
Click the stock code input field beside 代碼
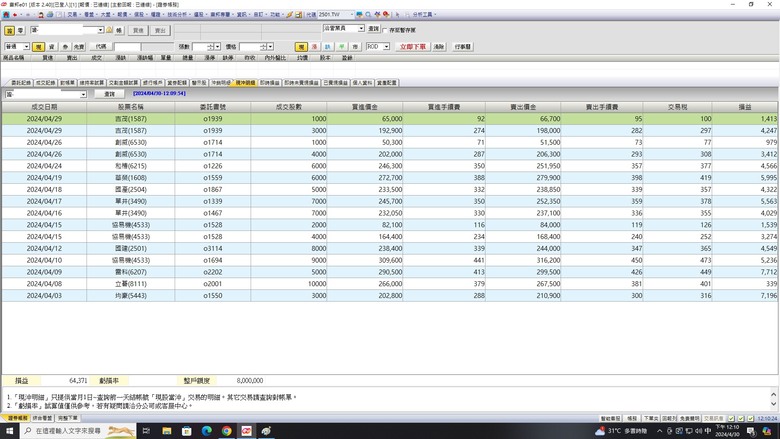(127, 47)
